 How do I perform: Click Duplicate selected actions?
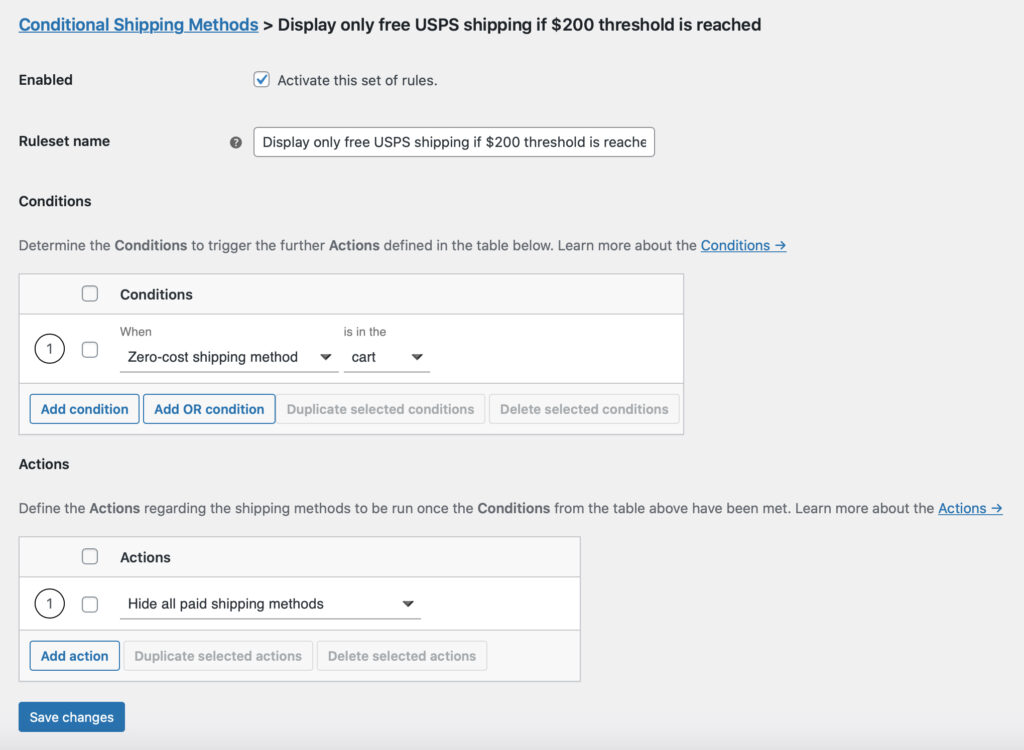pyautogui.click(x=218, y=655)
